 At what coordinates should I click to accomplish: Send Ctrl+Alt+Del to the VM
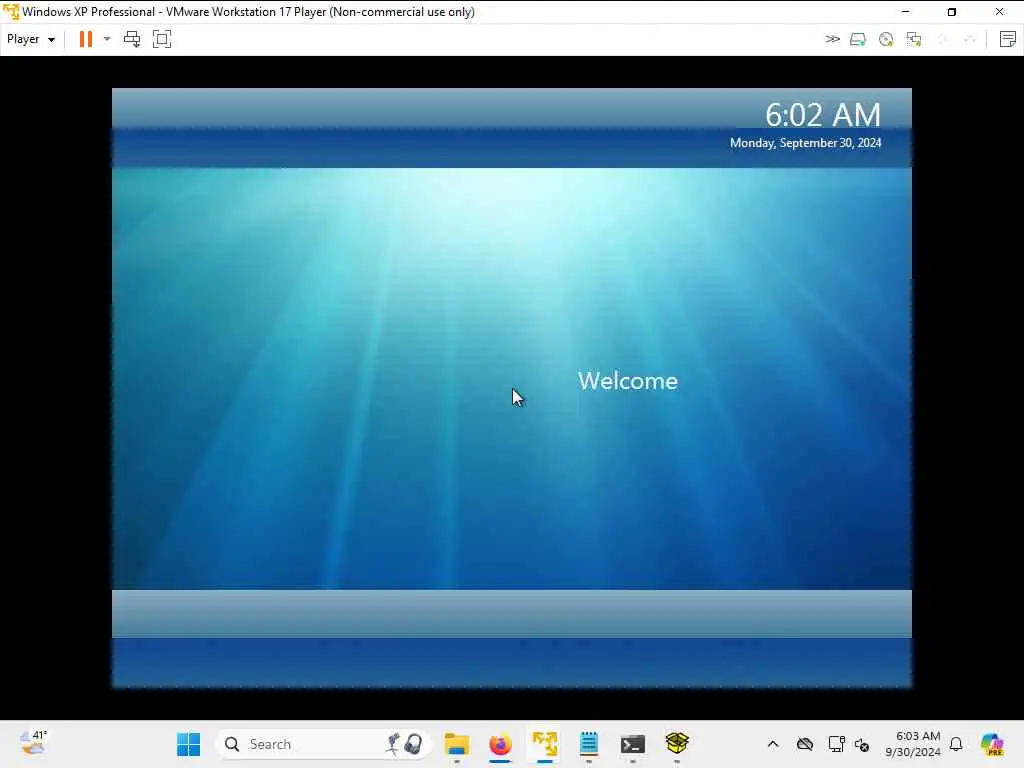click(132, 39)
